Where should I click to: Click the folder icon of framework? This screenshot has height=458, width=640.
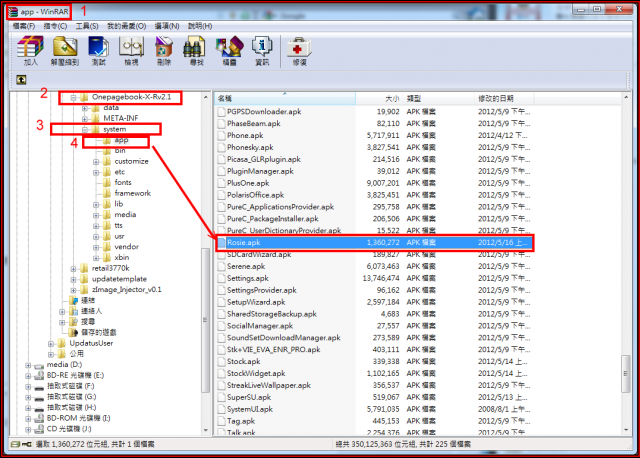(107, 193)
